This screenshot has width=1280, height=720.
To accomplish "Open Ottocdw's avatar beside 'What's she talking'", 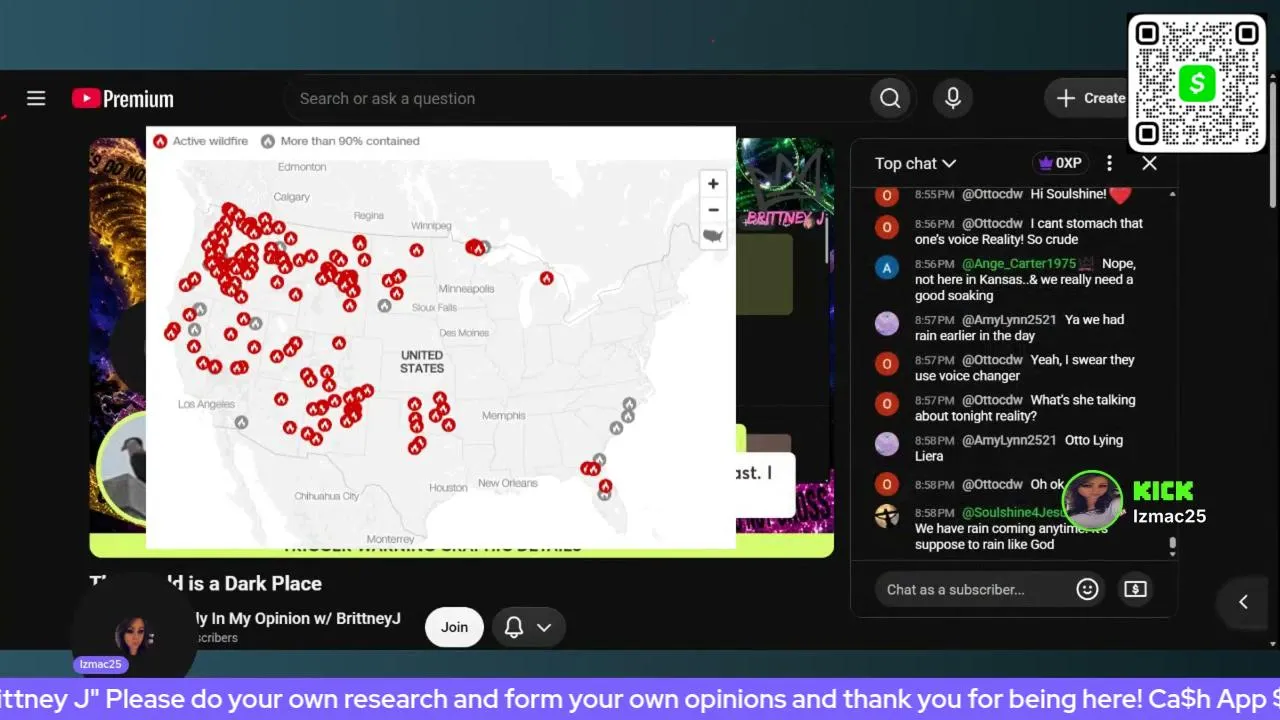I will 887,403.
